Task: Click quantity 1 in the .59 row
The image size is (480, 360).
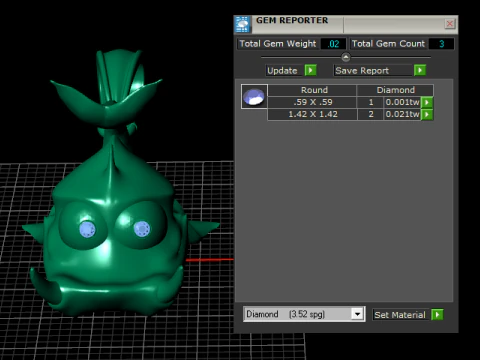Action: (x=371, y=102)
